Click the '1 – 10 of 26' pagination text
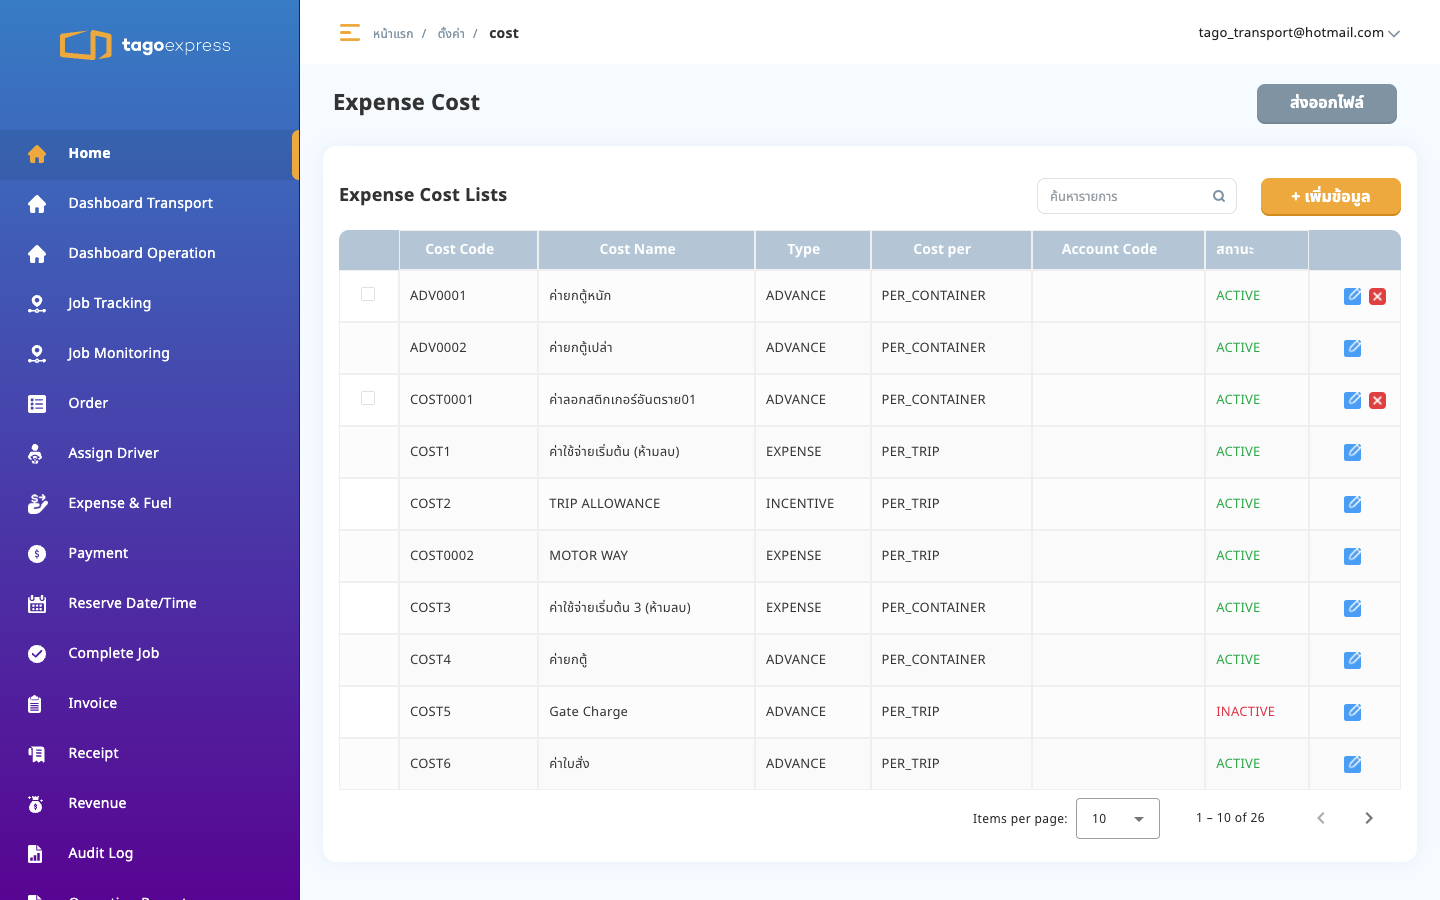The width and height of the screenshot is (1440, 900). [1230, 818]
